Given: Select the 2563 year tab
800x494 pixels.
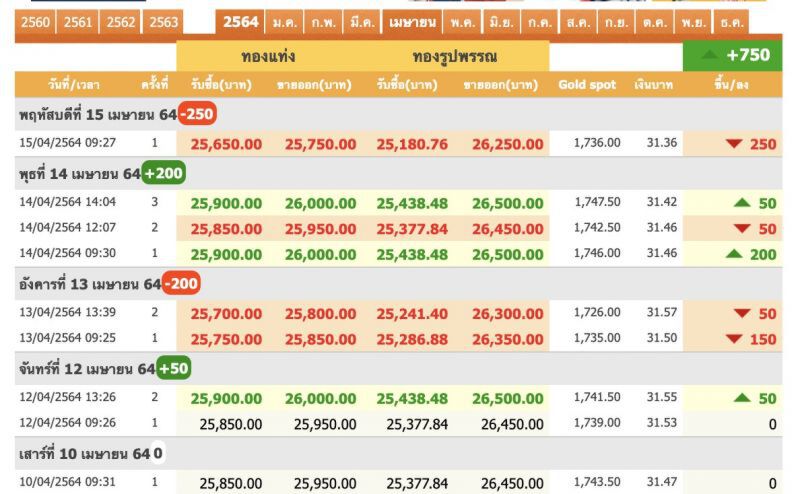Looking at the screenshot, I should point(163,22).
